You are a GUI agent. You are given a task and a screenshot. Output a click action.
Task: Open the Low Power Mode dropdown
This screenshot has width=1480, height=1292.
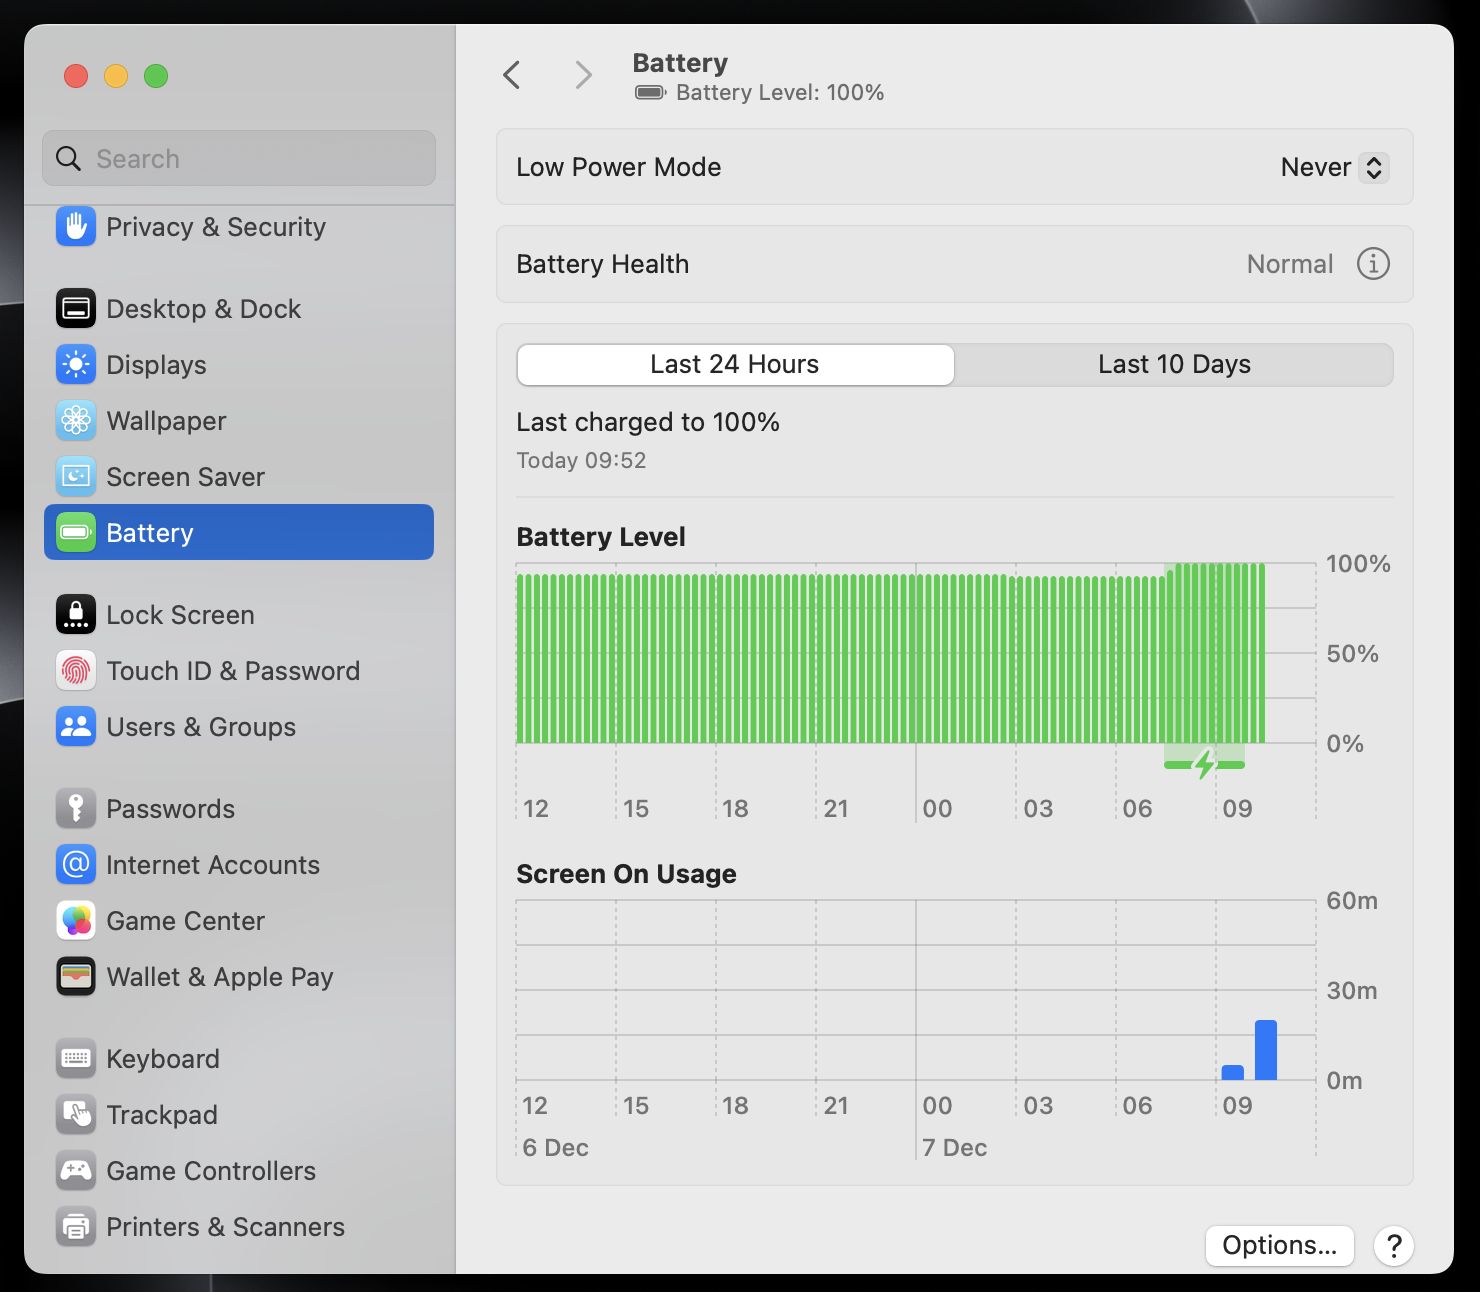click(x=1334, y=168)
